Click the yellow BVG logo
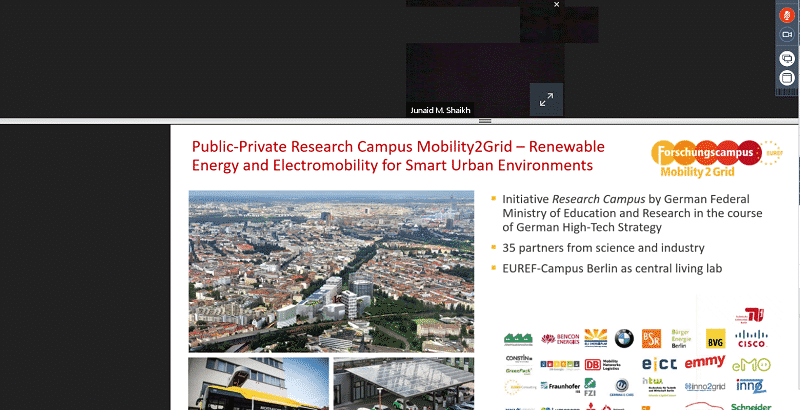This screenshot has height=410, width=800. pyautogui.click(x=715, y=339)
